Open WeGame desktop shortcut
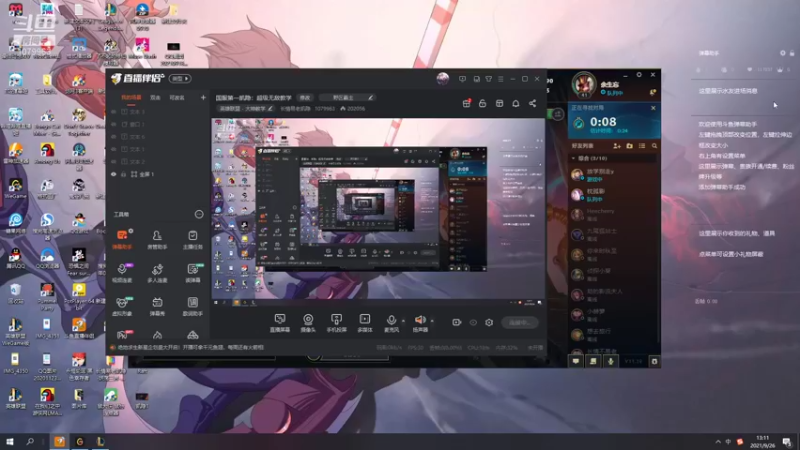 [x=15, y=188]
